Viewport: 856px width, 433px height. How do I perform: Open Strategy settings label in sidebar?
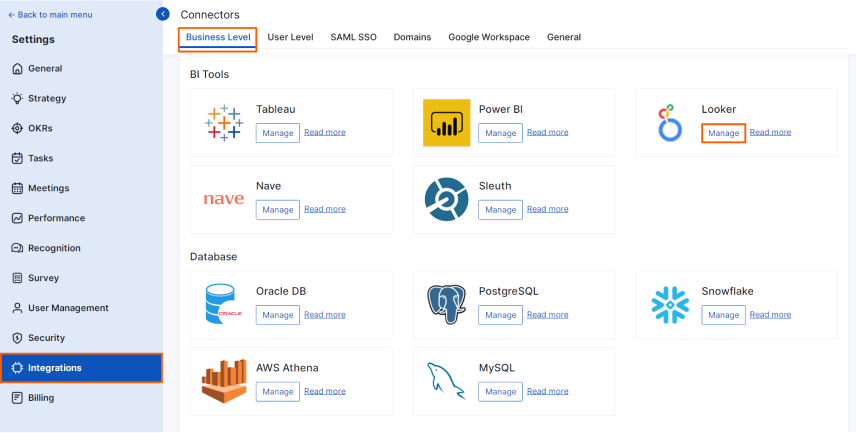(x=47, y=98)
